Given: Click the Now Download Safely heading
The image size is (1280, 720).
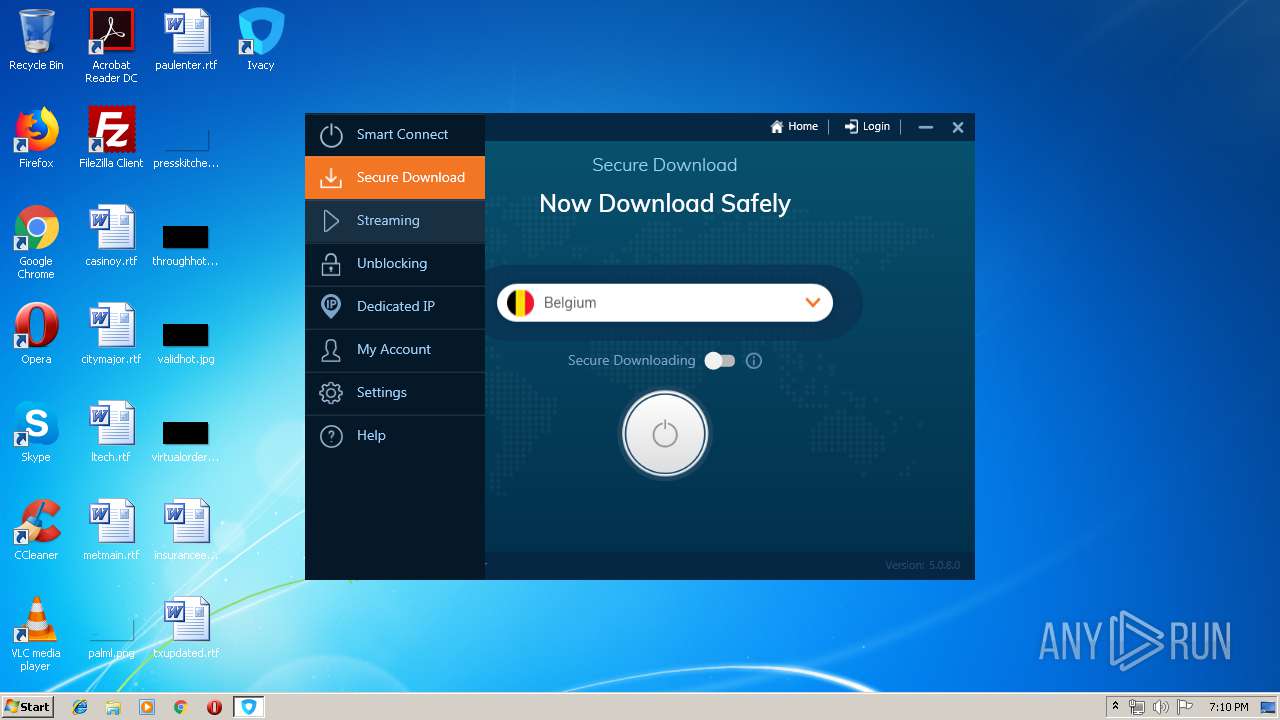Looking at the screenshot, I should click(665, 204).
